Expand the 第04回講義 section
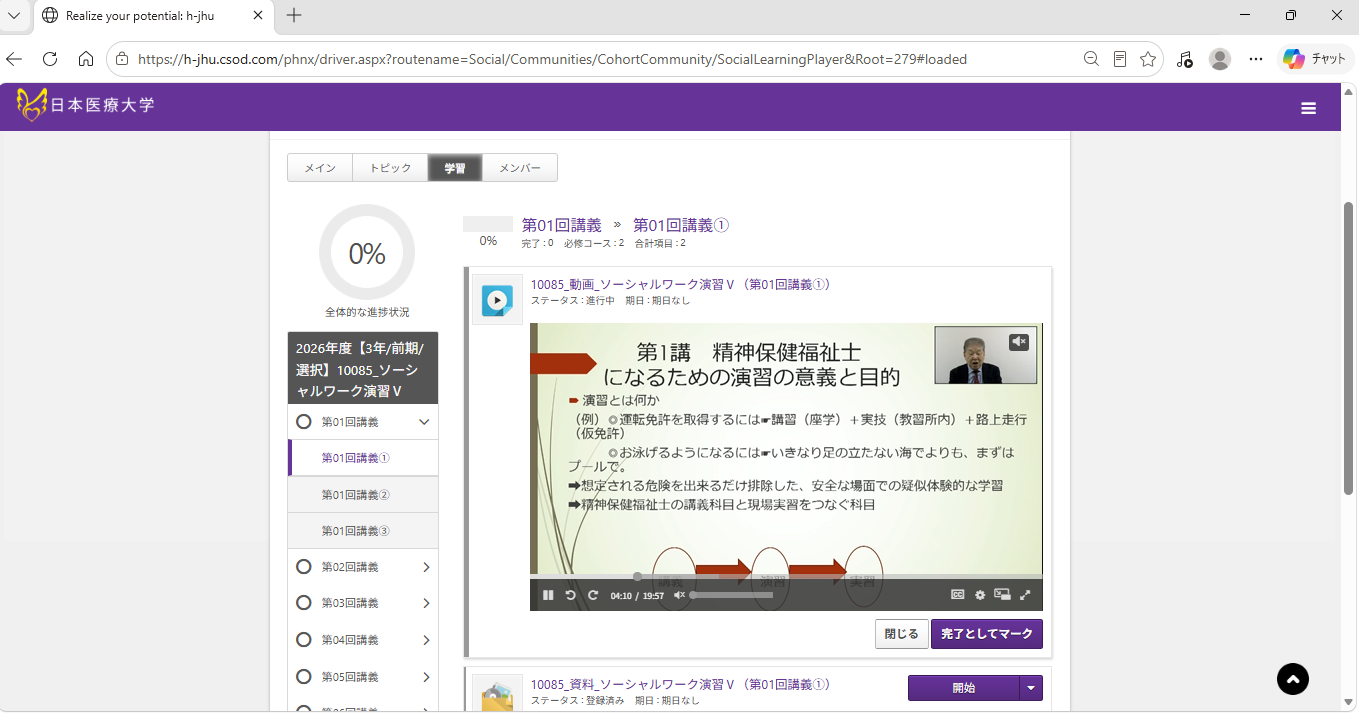This screenshot has width=1359, height=715. tap(426, 640)
